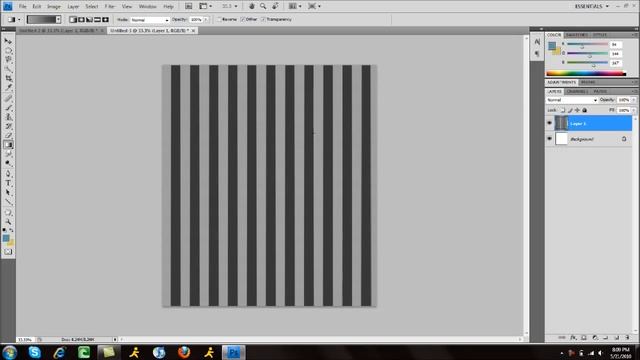Open Skype from the taskbar

click(x=35, y=352)
